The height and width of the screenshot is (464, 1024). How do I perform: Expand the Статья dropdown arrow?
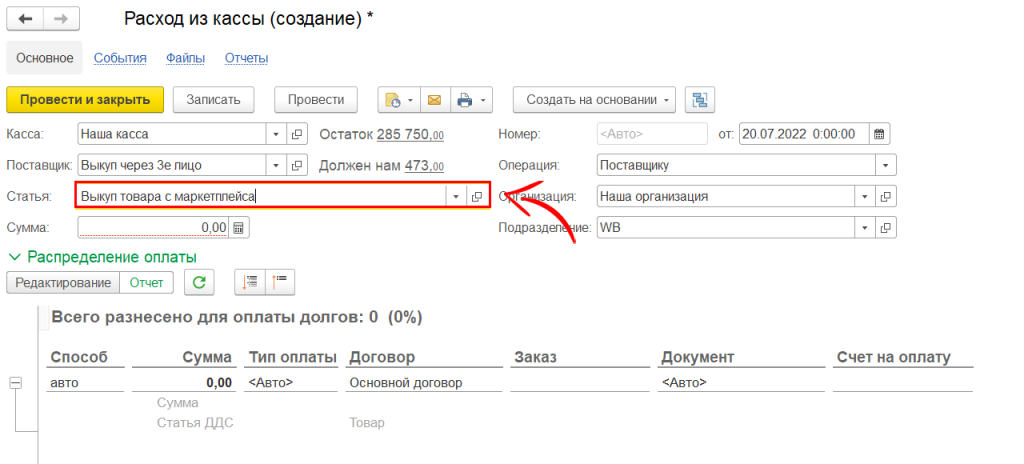tap(456, 197)
